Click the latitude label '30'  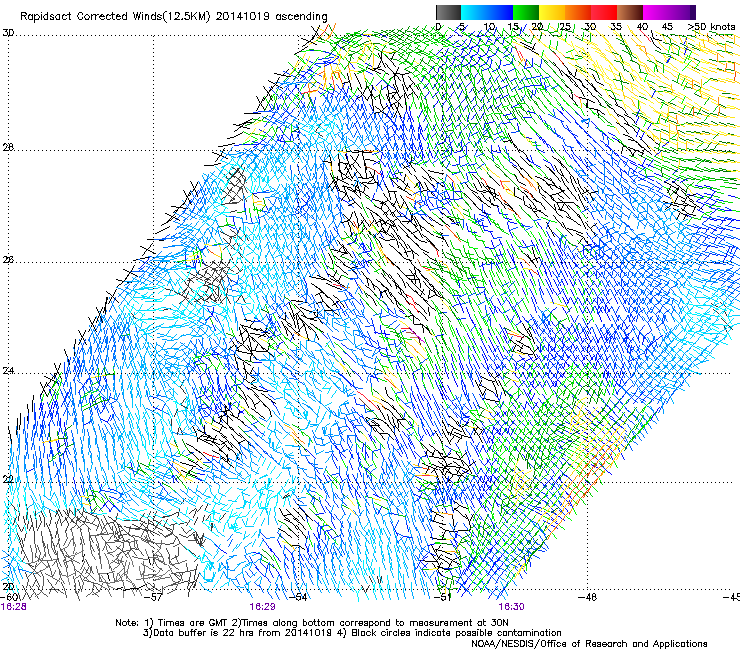pos(8,33)
